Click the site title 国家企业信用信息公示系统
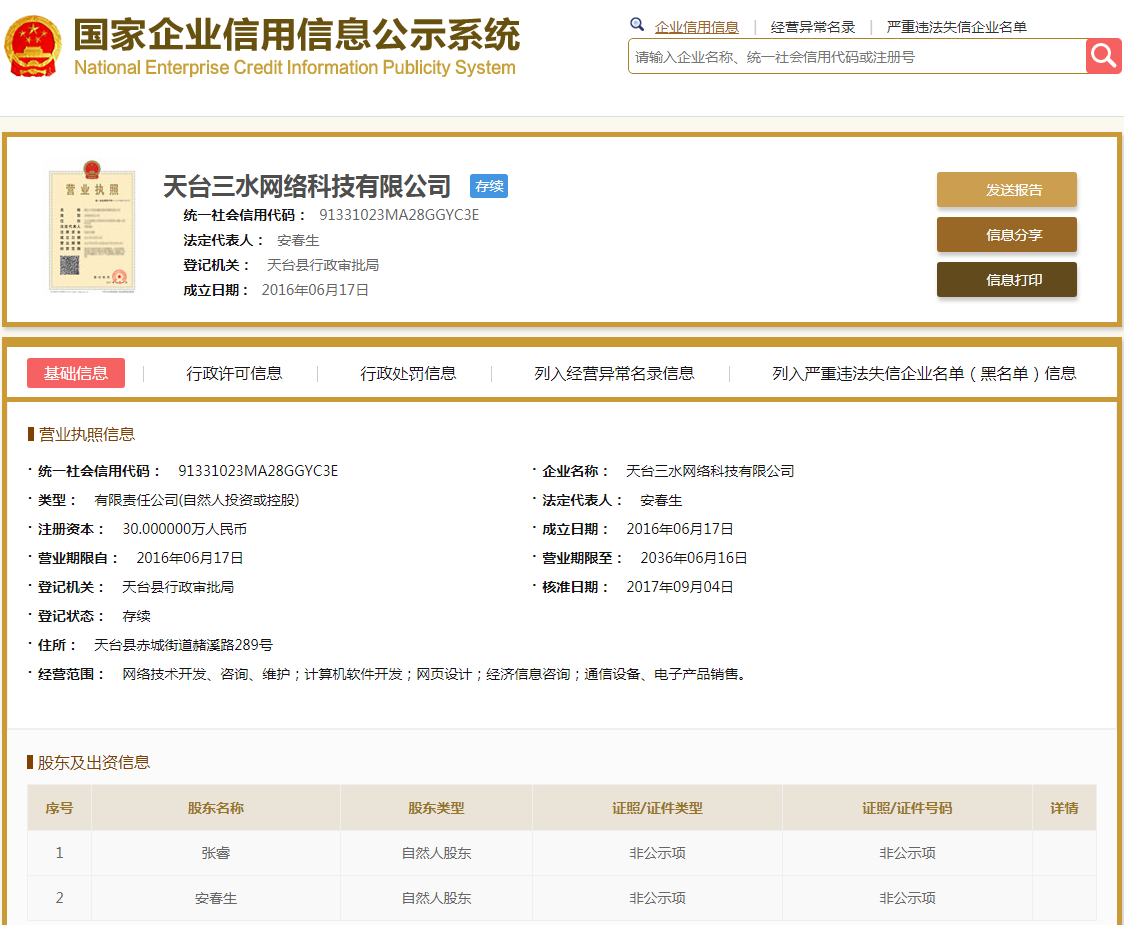The width and height of the screenshot is (1124, 925). [296, 35]
